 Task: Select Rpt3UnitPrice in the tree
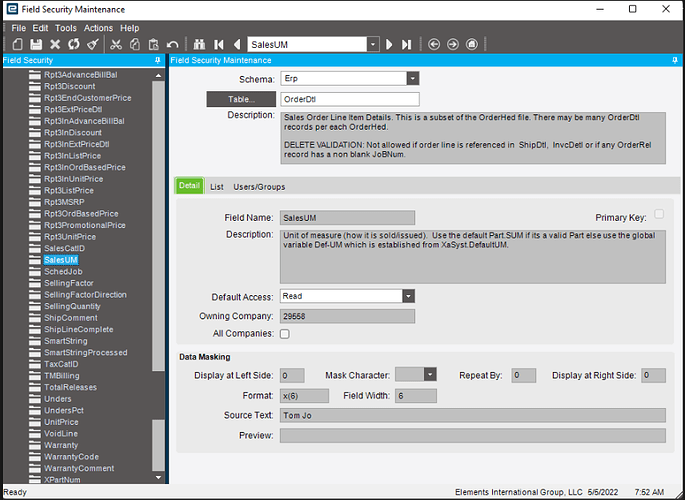click(70, 237)
